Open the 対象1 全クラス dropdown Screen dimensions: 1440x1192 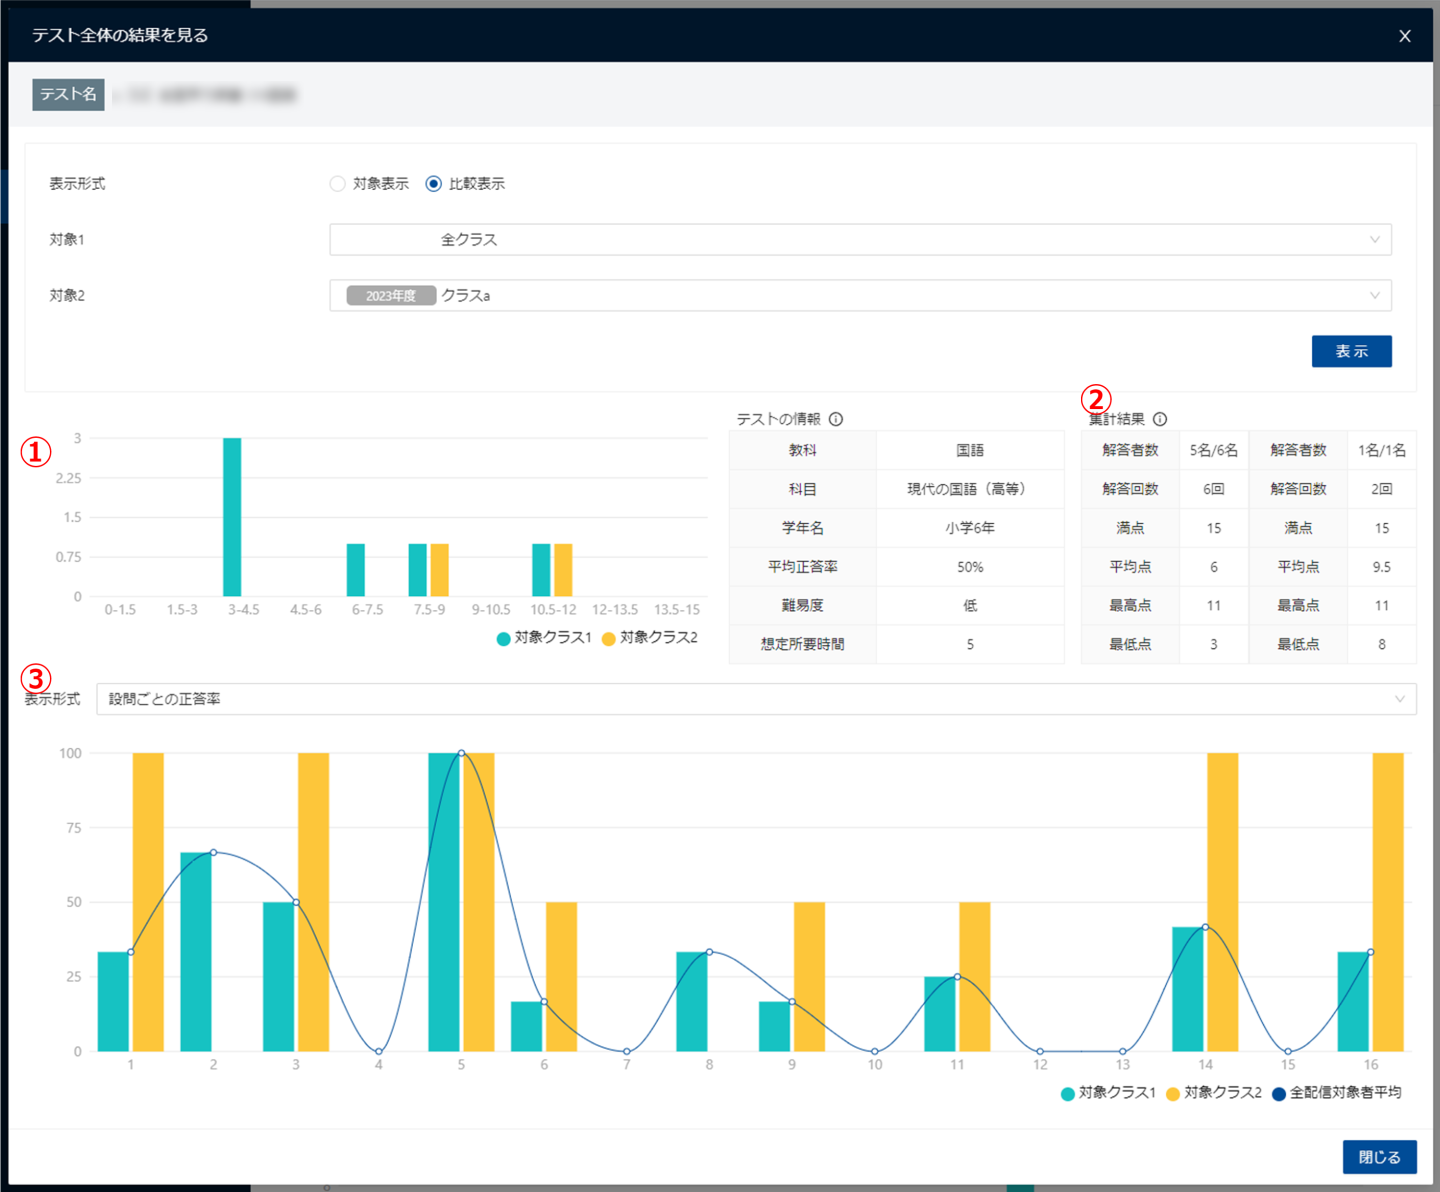[860, 240]
